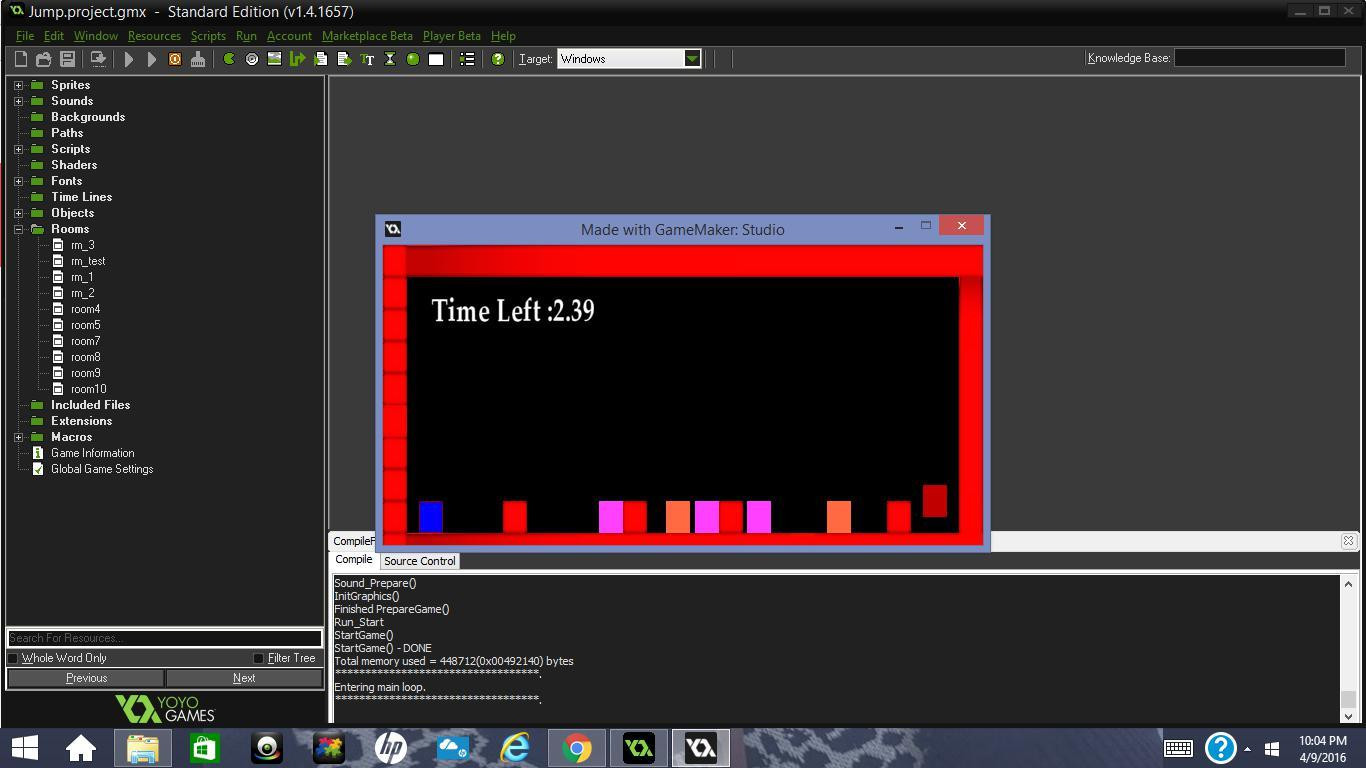
Task: Expand the Sprites folder in resource tree
Action: (18, 85)
